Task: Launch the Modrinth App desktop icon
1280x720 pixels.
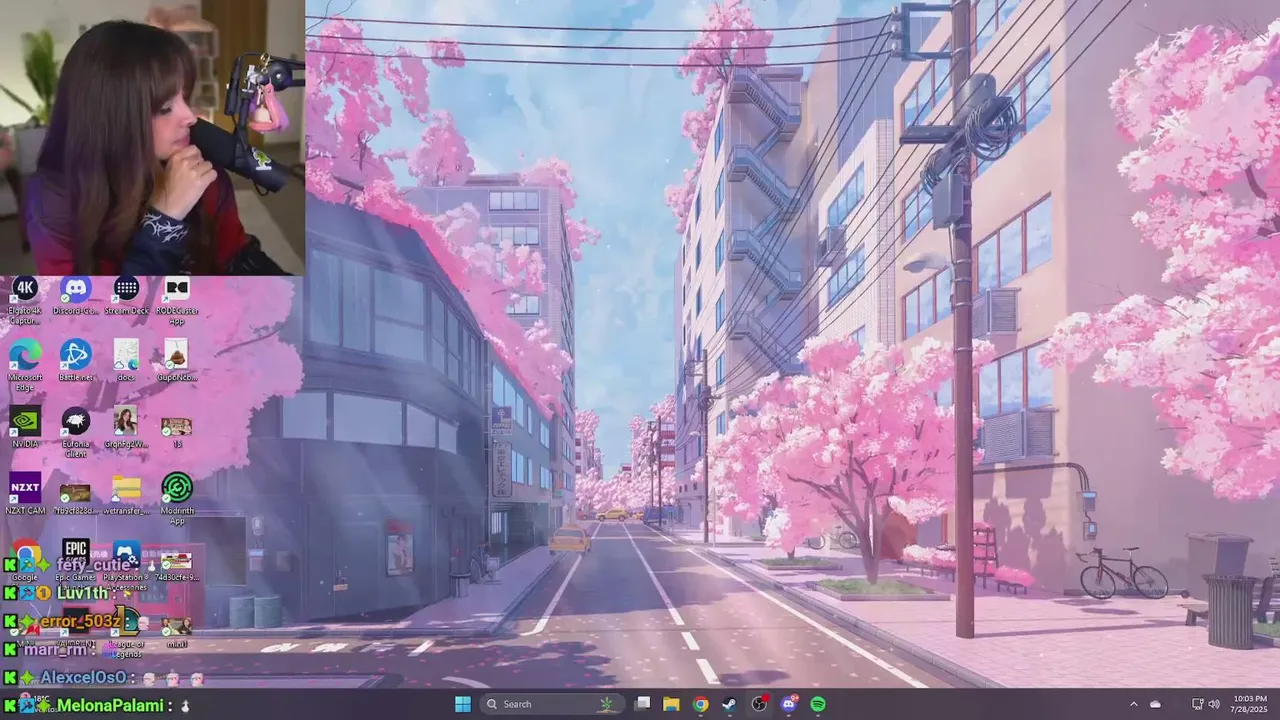Action: point(177,498)
